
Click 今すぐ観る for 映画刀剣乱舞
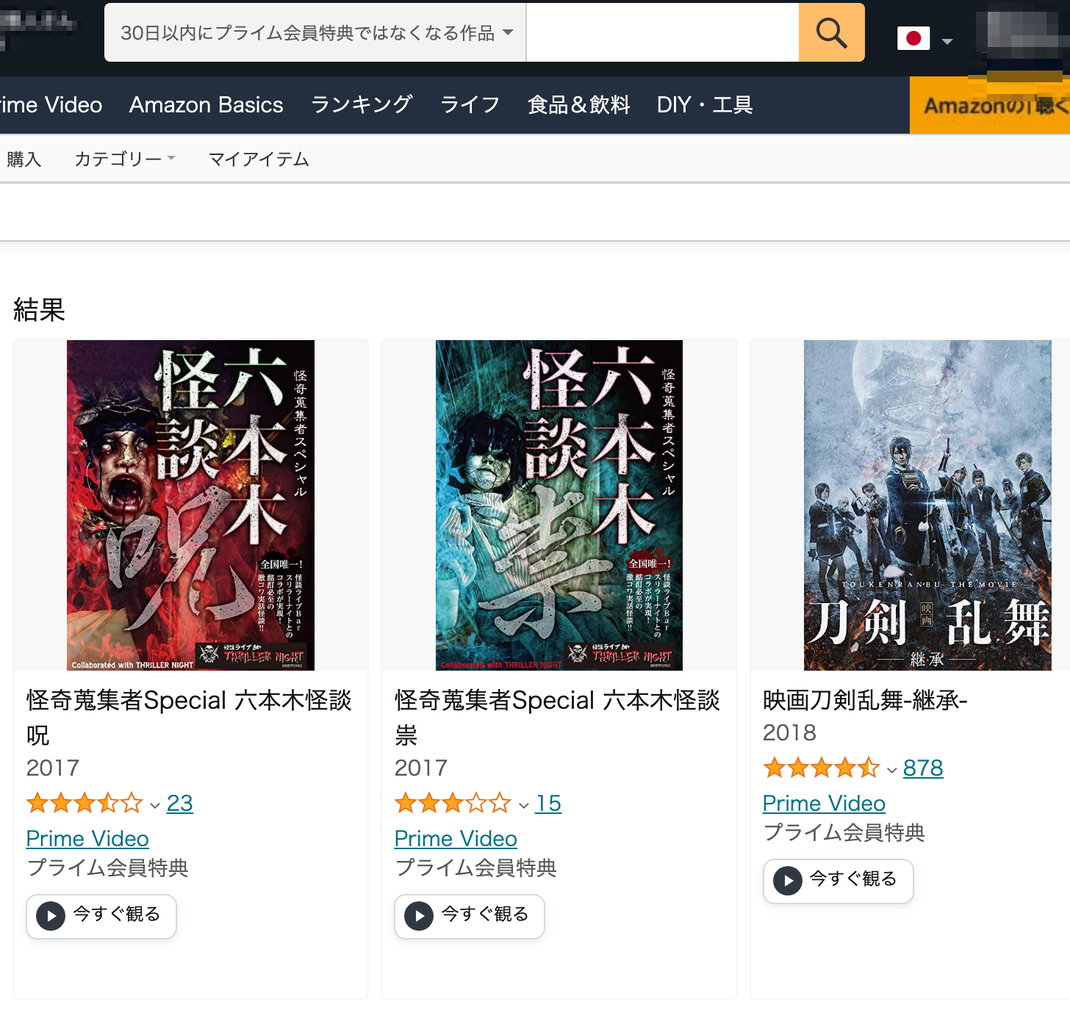pyautogui.click(x=838, y=880)
